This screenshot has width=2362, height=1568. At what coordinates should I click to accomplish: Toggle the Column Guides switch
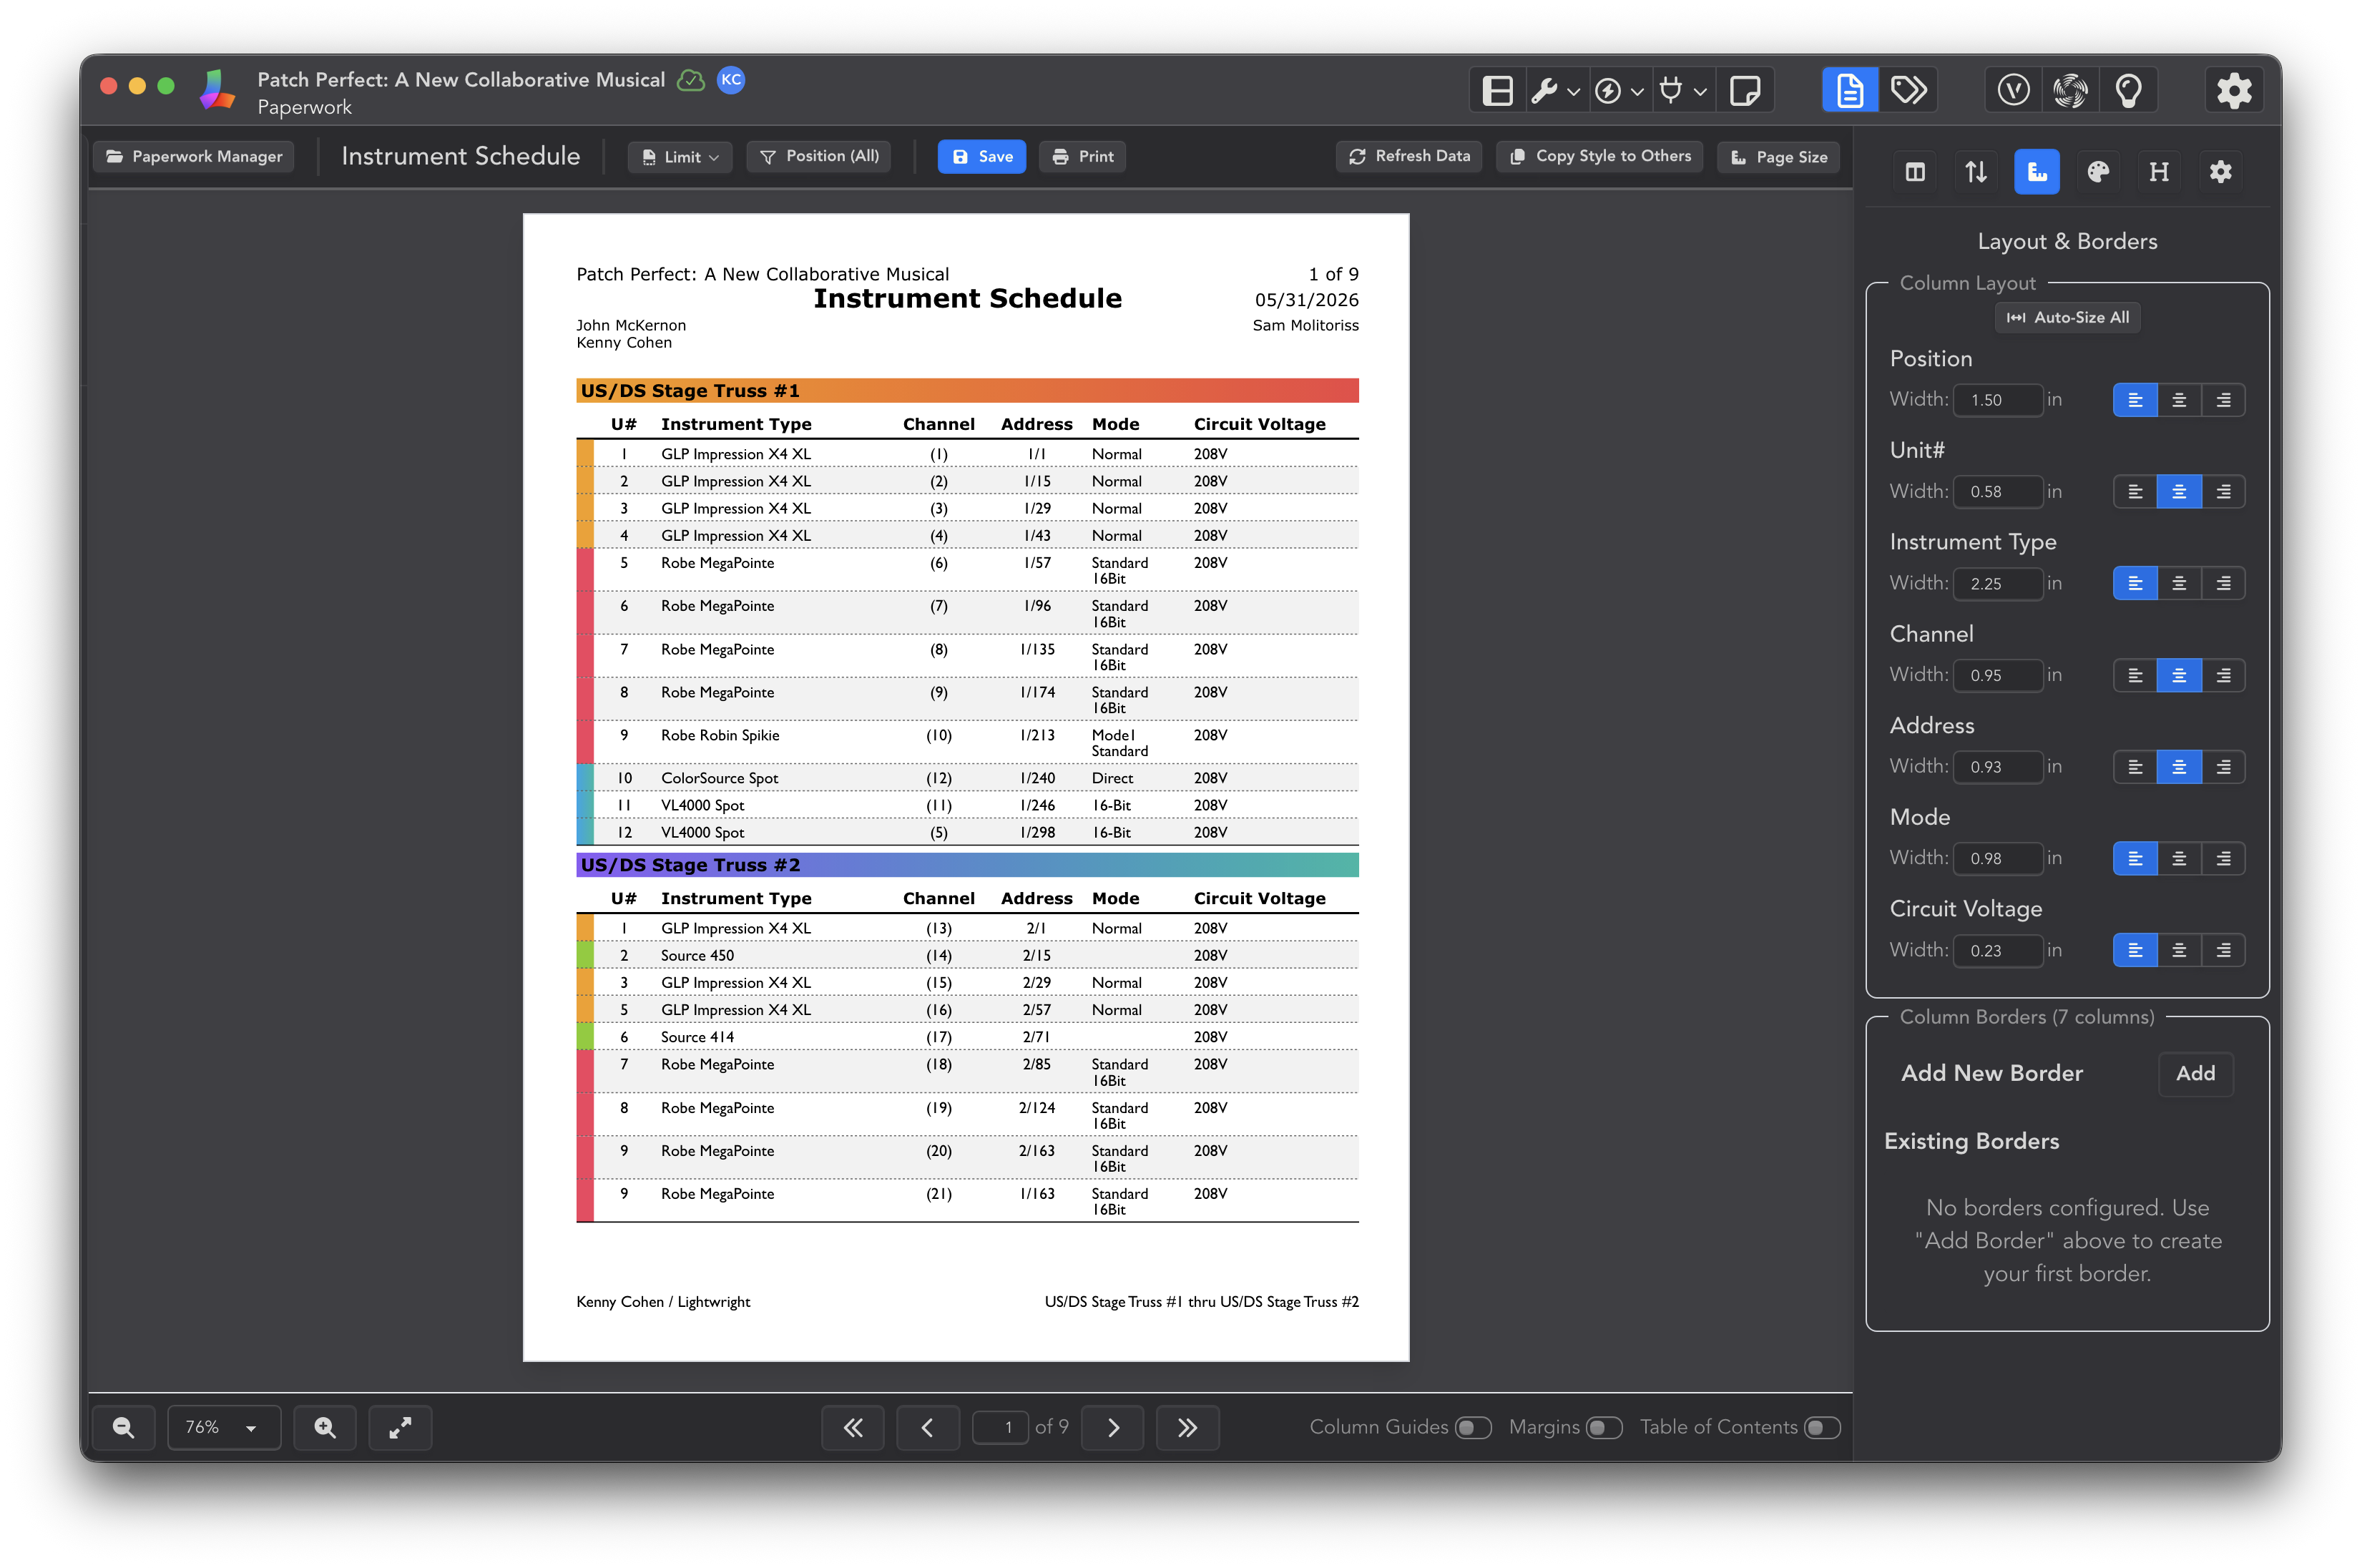coord(1472,1427)
